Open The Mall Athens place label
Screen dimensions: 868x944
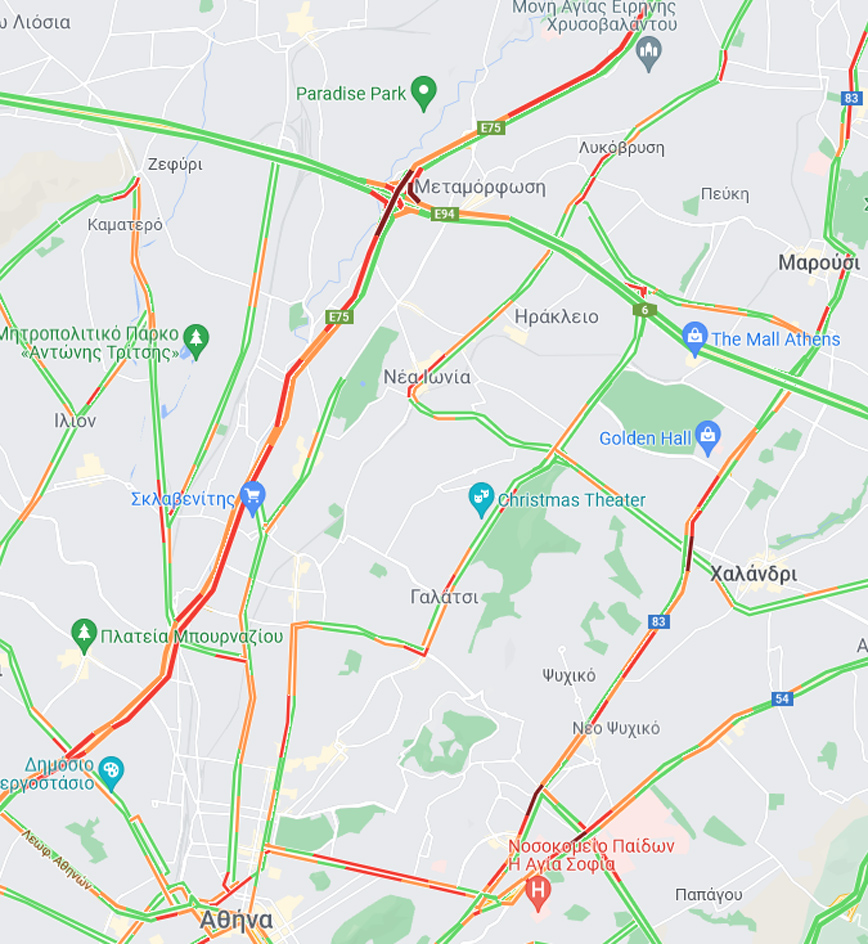pos(775,340)
